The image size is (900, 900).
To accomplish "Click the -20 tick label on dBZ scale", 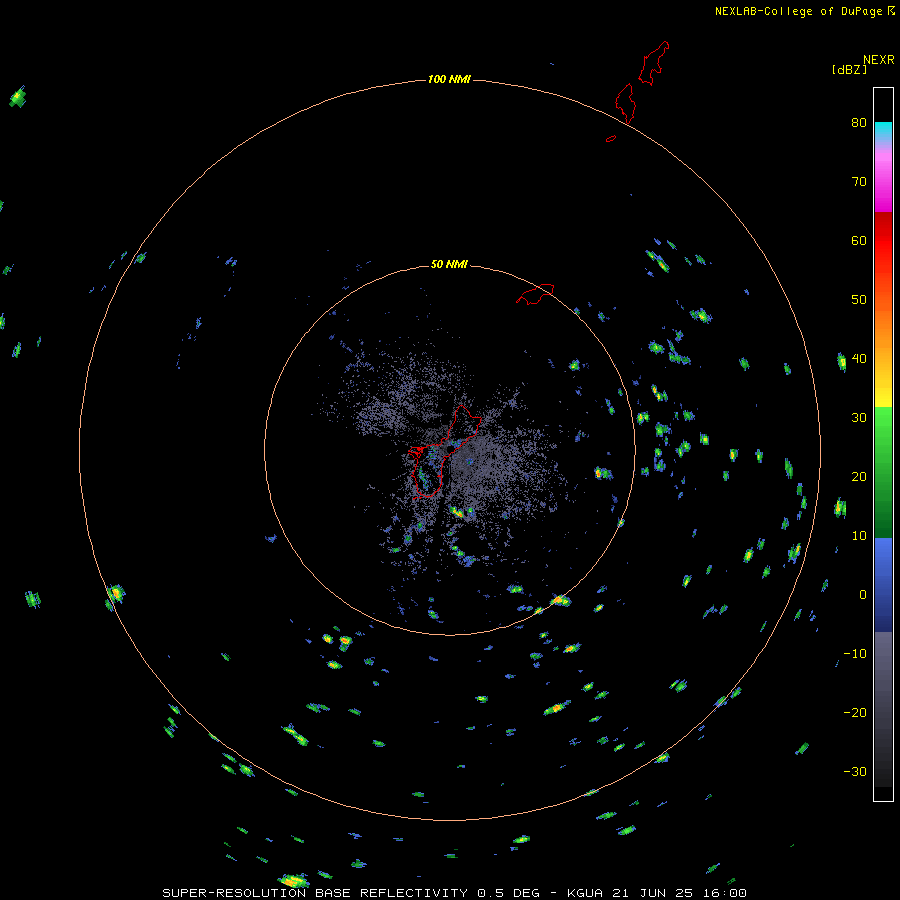I will (x=855, y=713).
